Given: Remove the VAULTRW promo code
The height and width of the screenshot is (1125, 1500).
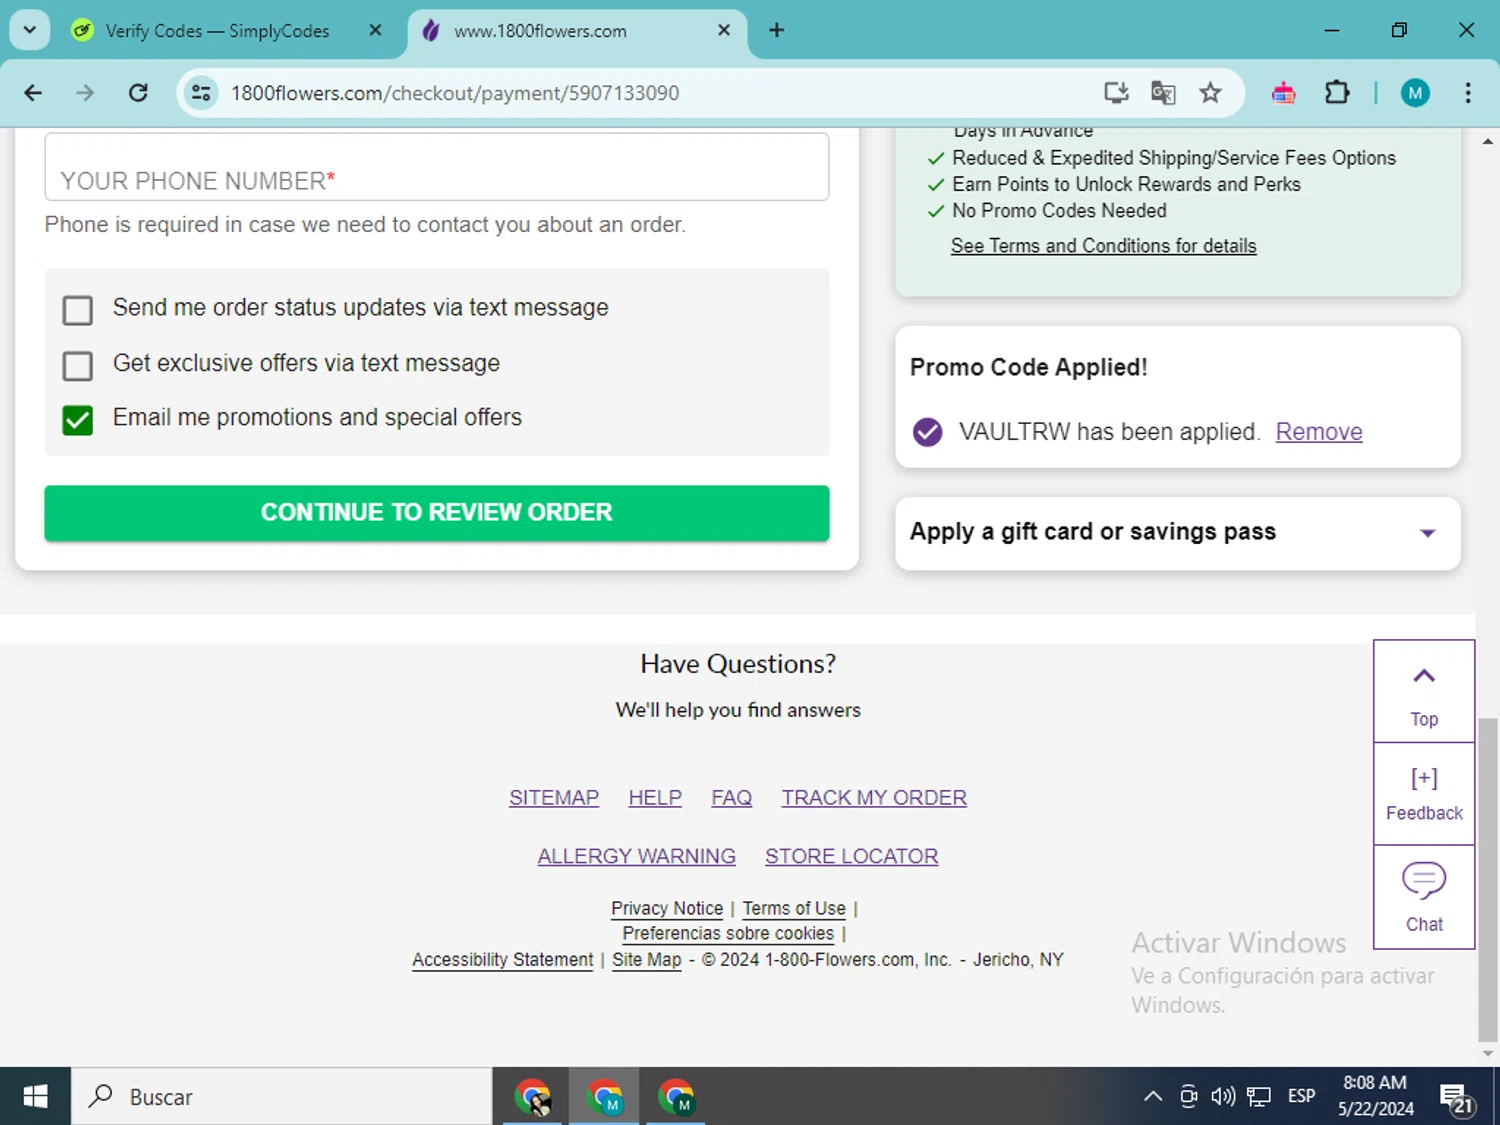Looking at the screenshot, I should click(1319, 432).
